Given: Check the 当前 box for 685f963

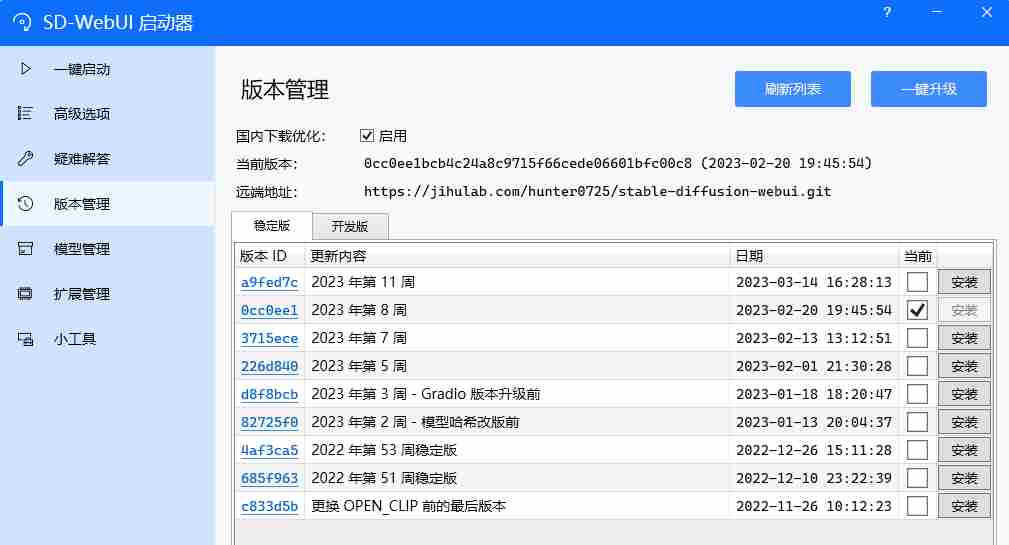Looking at the screenshot, I should [917, 478].
